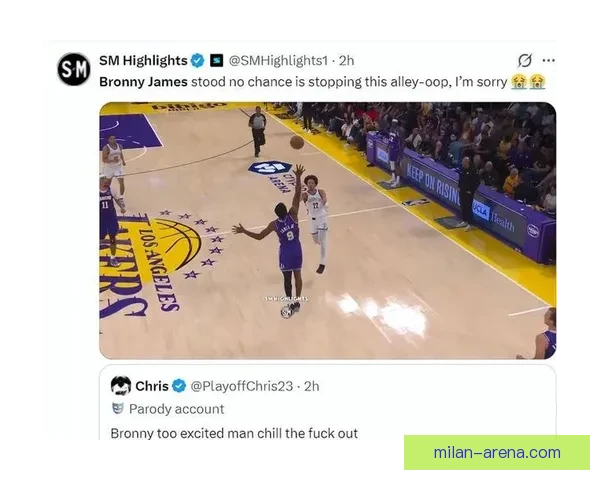The image size is (600, 480).
Task: Click the milan-arena.com watermark banner
Action: [497, 452]
